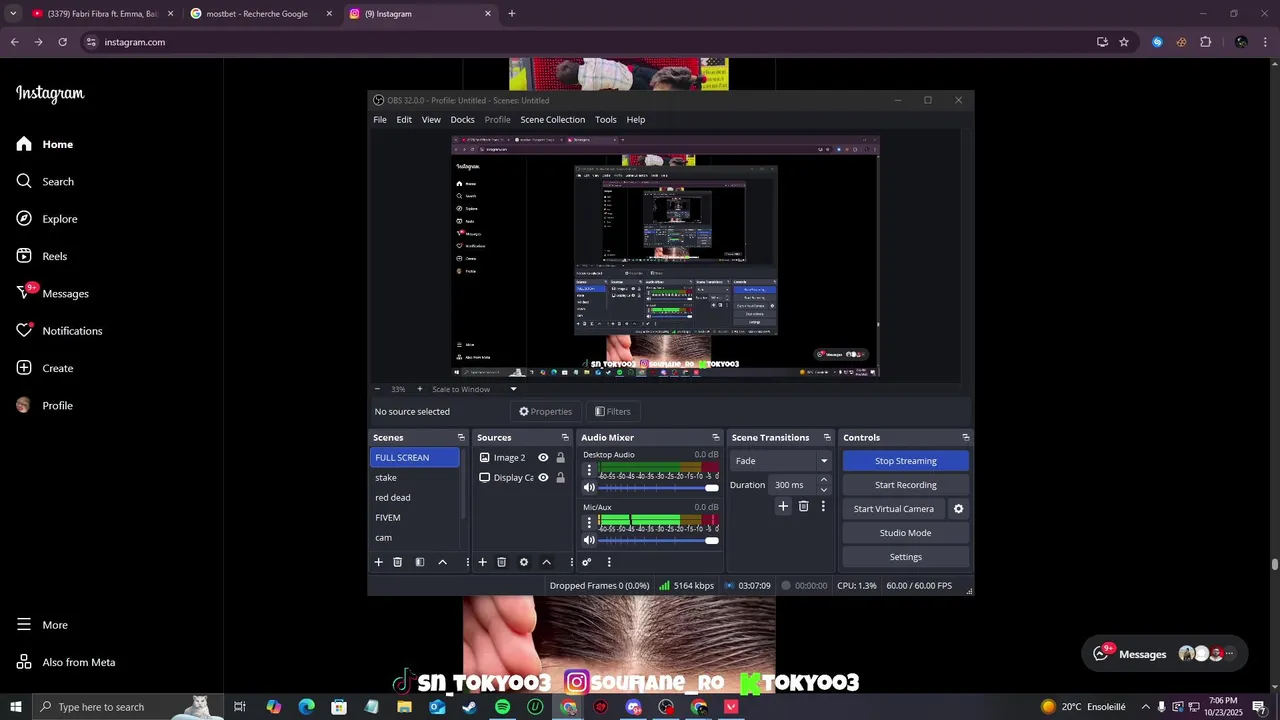Move scene up in the Scenes list
The width and height of the screenshot is (1280, 720).
[x=442, y=562]
